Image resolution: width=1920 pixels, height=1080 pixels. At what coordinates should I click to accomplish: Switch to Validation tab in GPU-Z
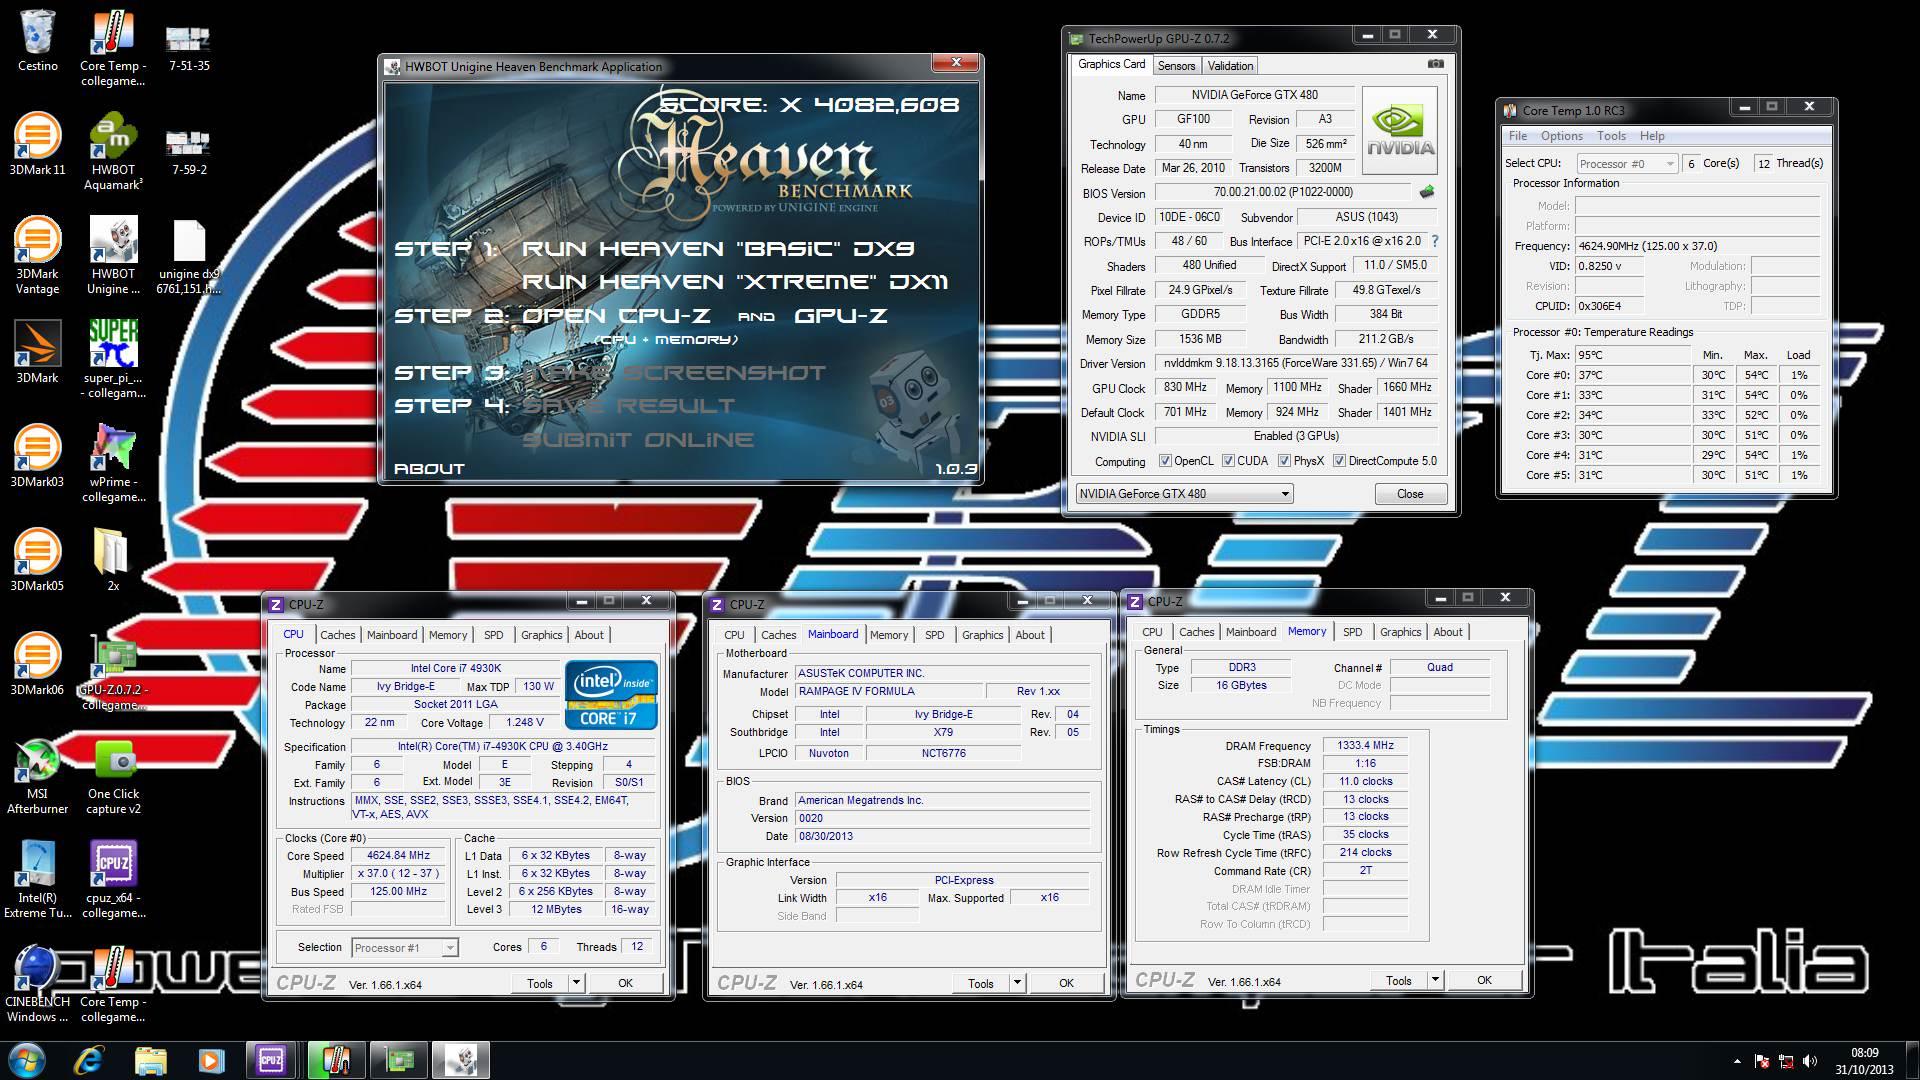[x=1230, y=66]
